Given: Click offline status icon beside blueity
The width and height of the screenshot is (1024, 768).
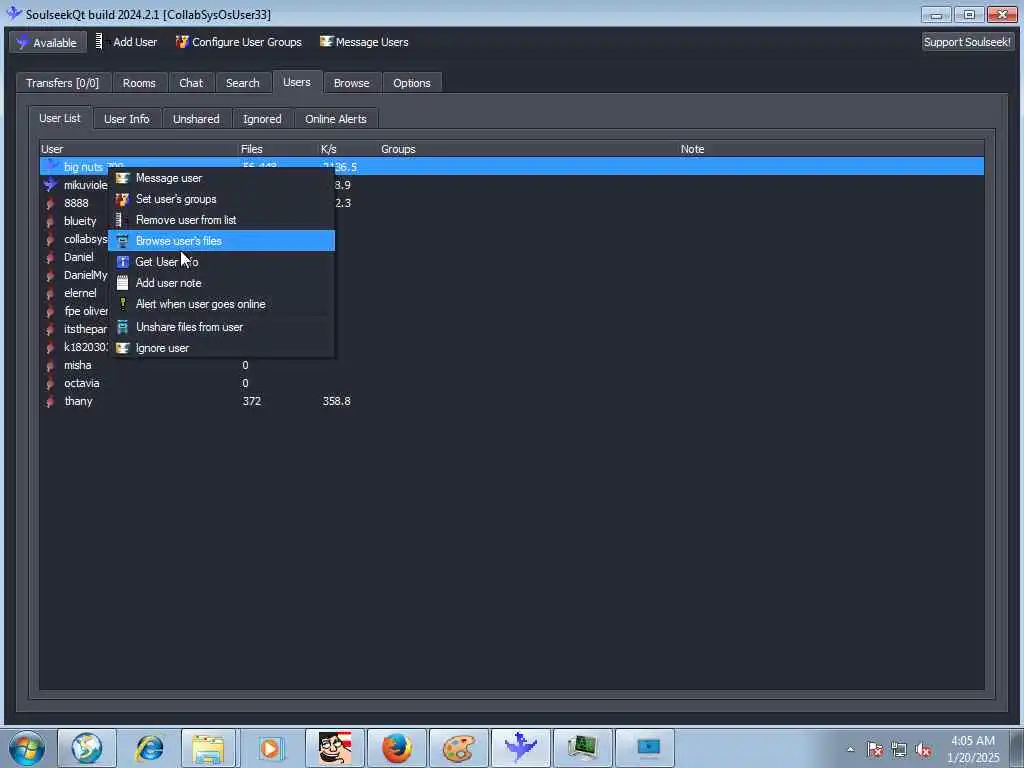Looking at the screenshot, I should (x=50, y=221).
